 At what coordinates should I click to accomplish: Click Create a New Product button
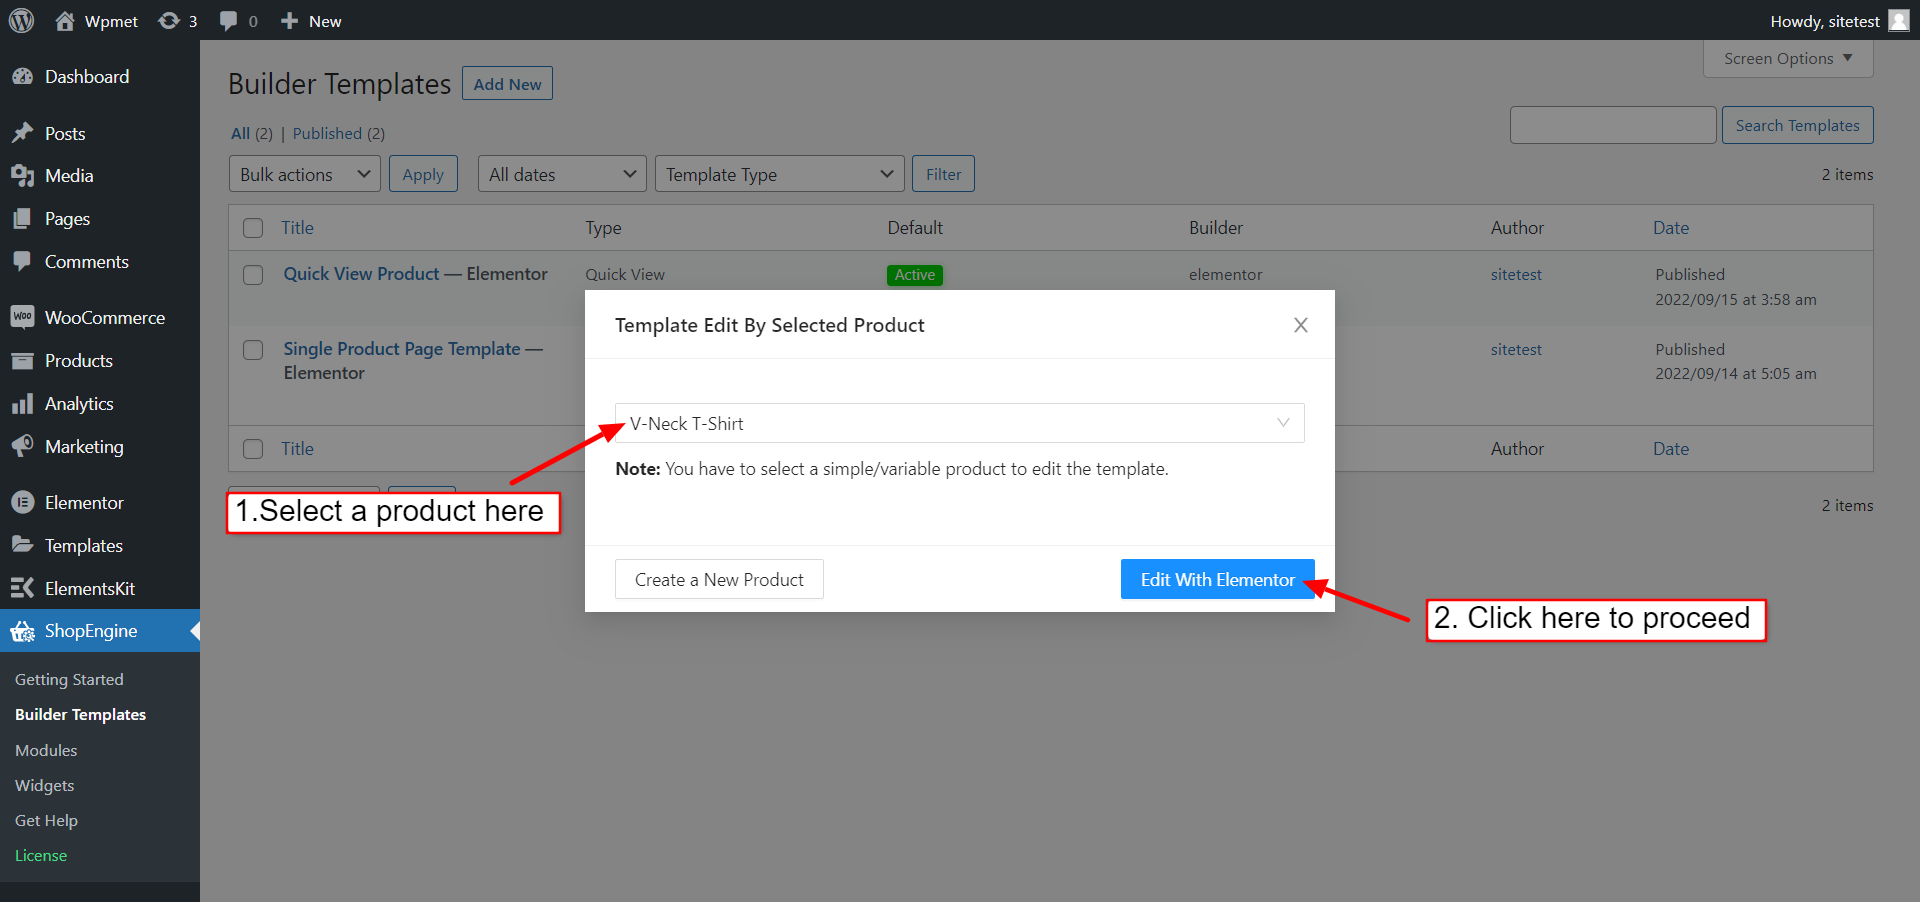tap(719, 579)
